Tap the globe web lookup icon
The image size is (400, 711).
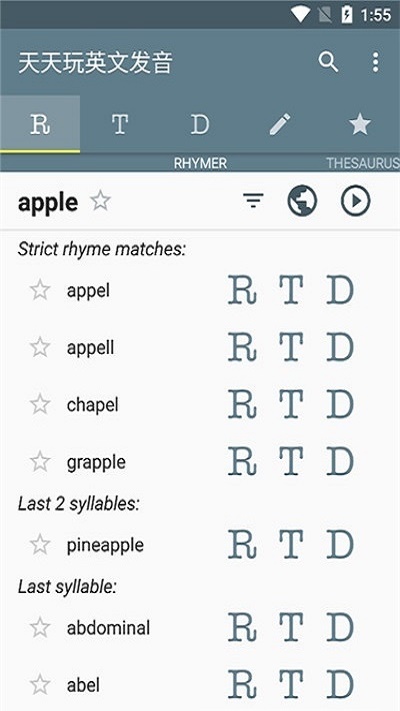click(x=302, y=200)
